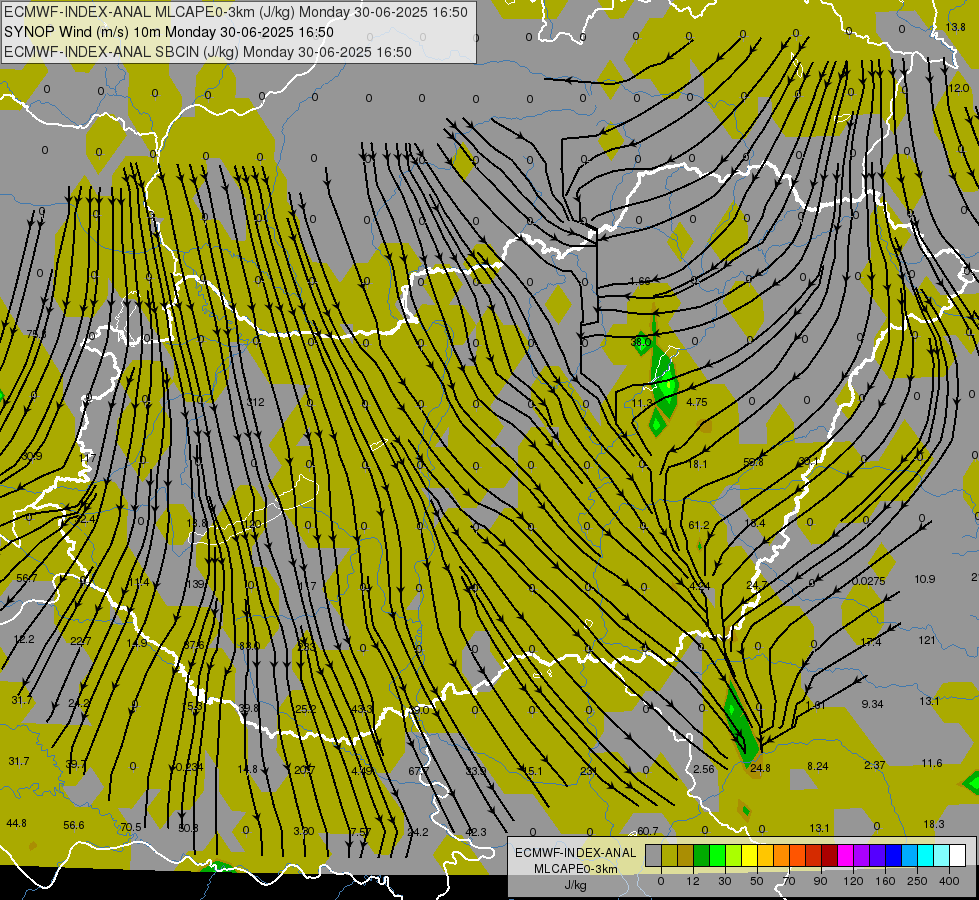979x900 pixels.
Task: Click the legend tick label 400
Action: [949, 881]
